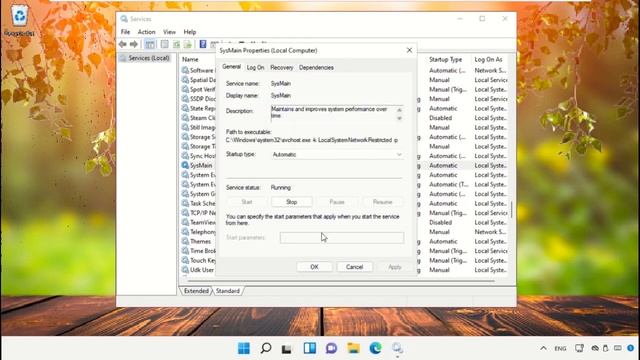Click the Resume service button
This screenshot has width=640, height=360.
tap(382, 202)
